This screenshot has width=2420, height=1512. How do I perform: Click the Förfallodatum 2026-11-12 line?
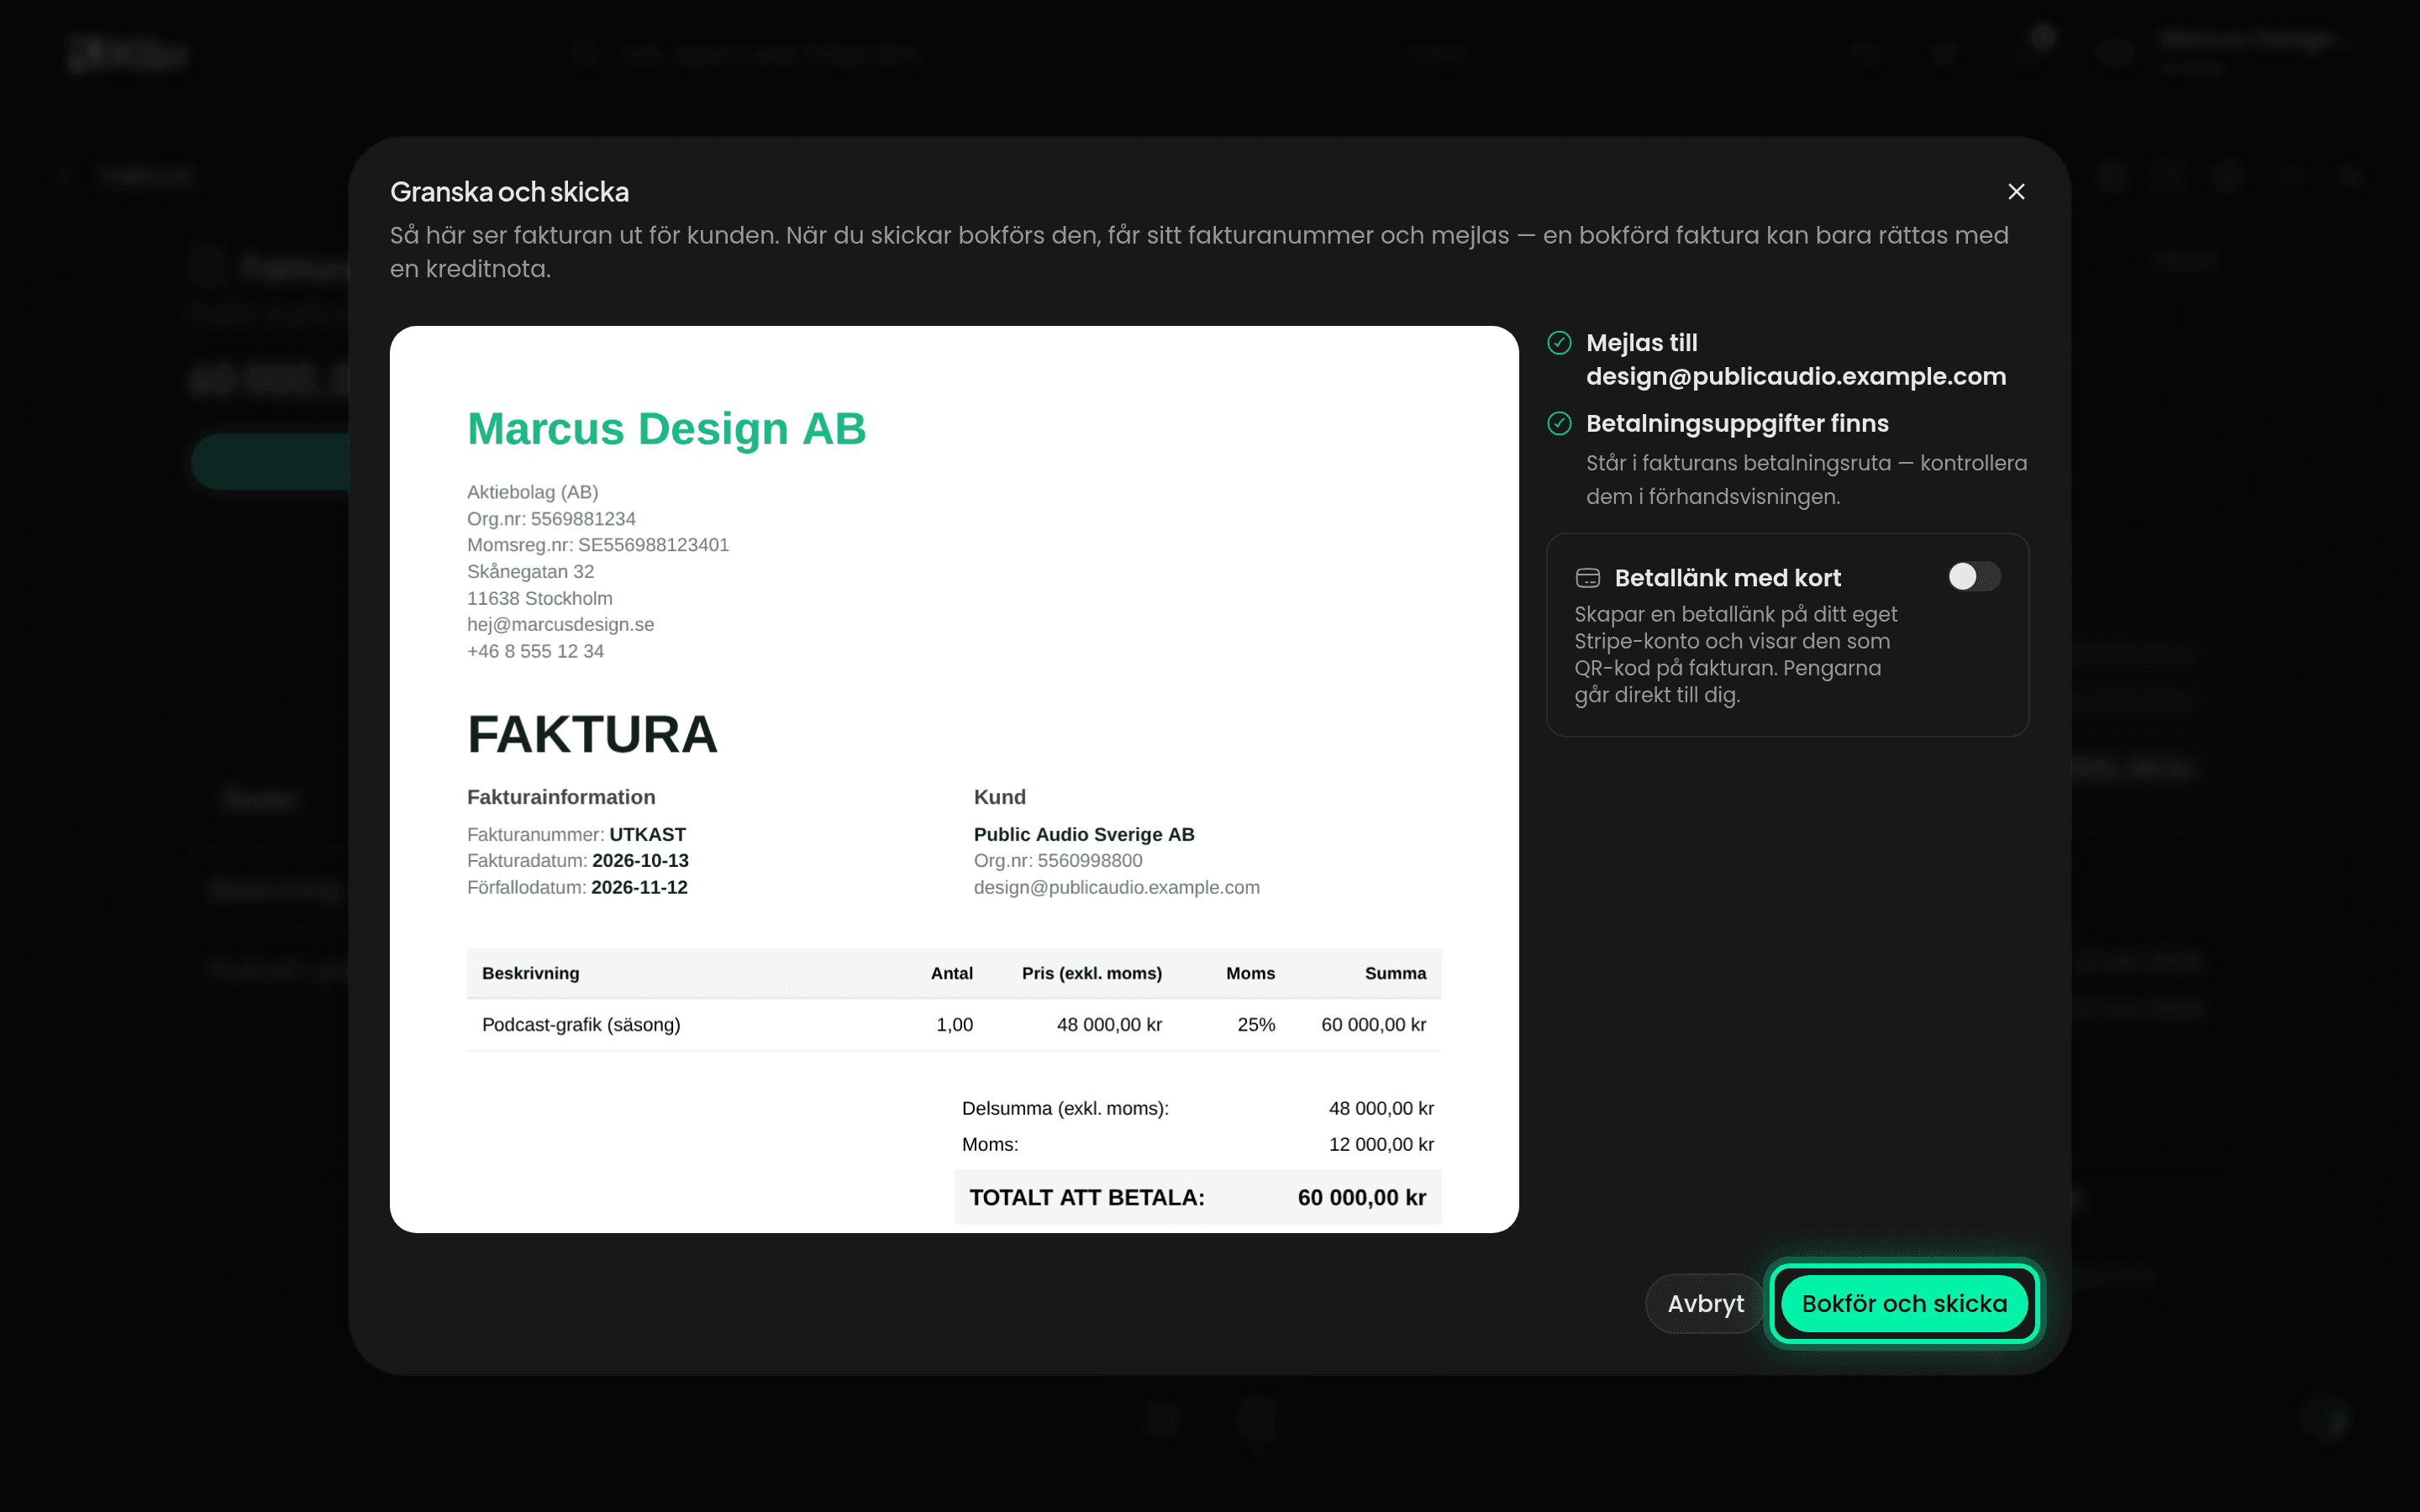pos(577,887)
